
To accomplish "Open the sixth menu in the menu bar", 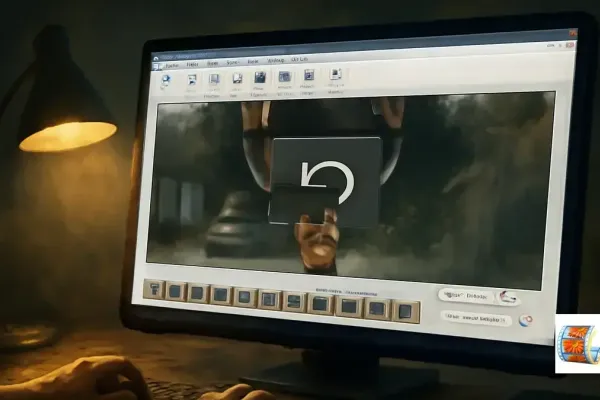I will [276, 60].
